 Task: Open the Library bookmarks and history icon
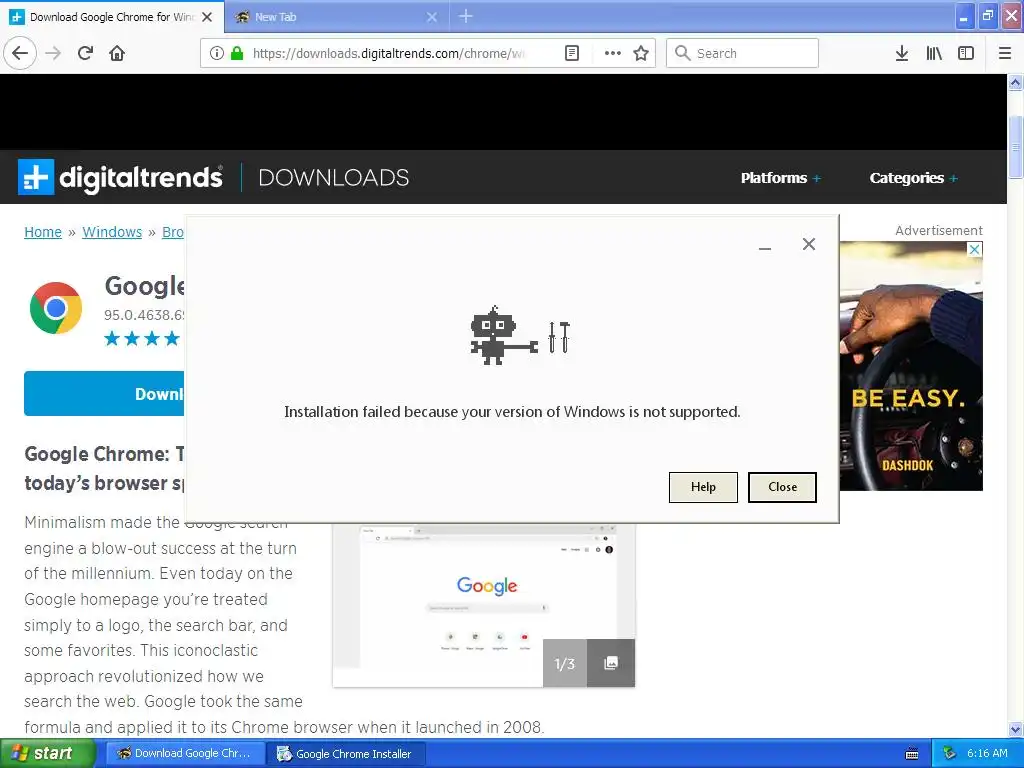click(x=934, y=53)
